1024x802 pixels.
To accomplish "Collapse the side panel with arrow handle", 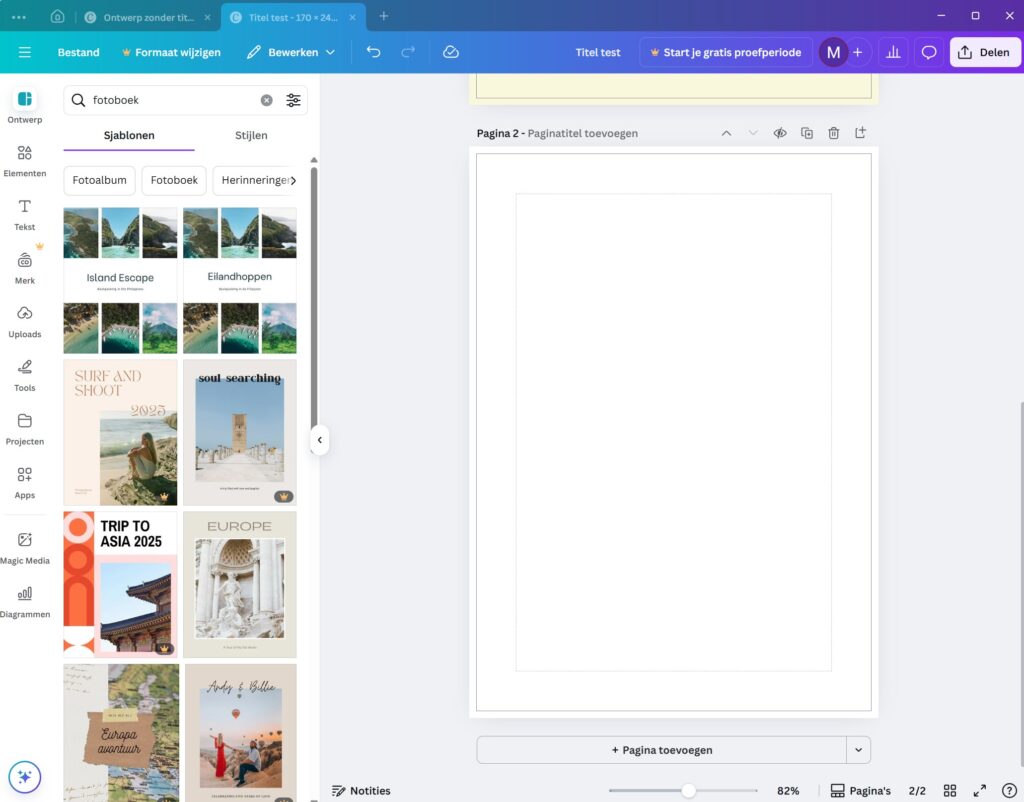I will [x=319, y=440].
